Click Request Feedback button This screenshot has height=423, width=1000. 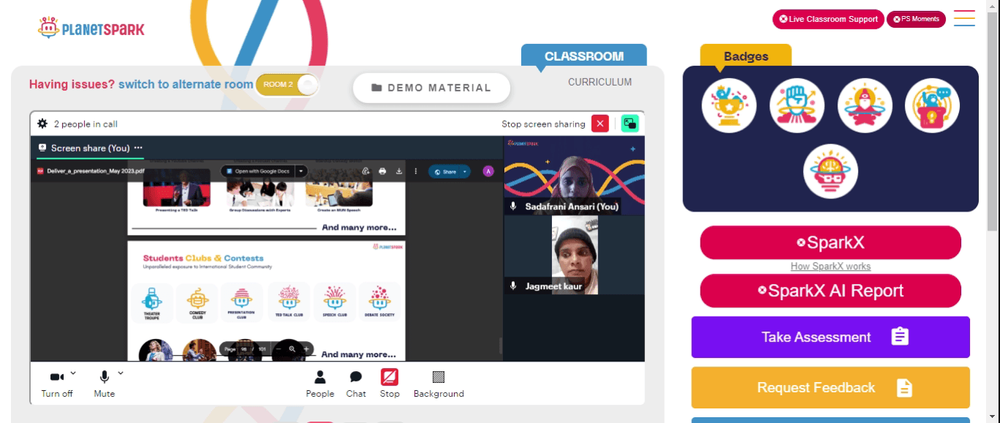[x=830, y=387]
